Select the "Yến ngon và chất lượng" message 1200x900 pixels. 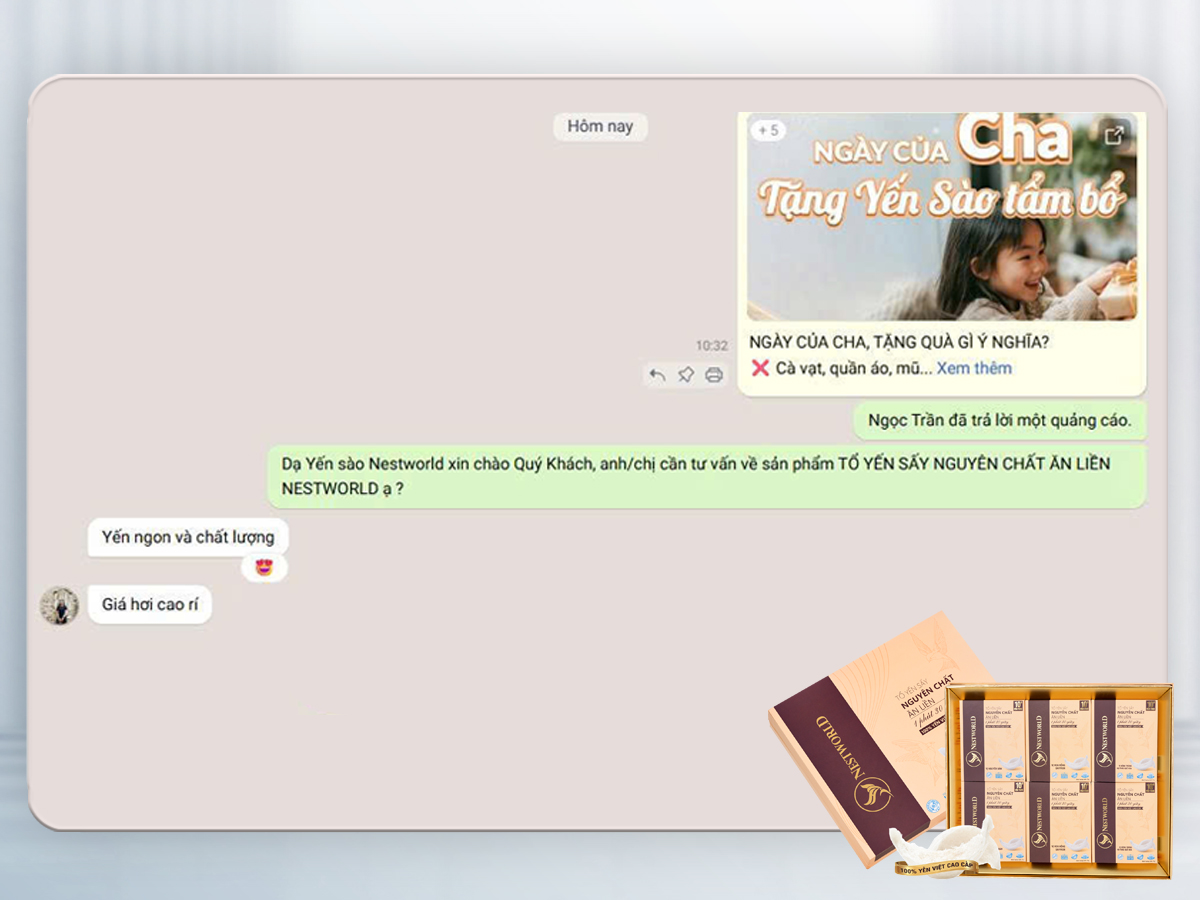point(188,537)
